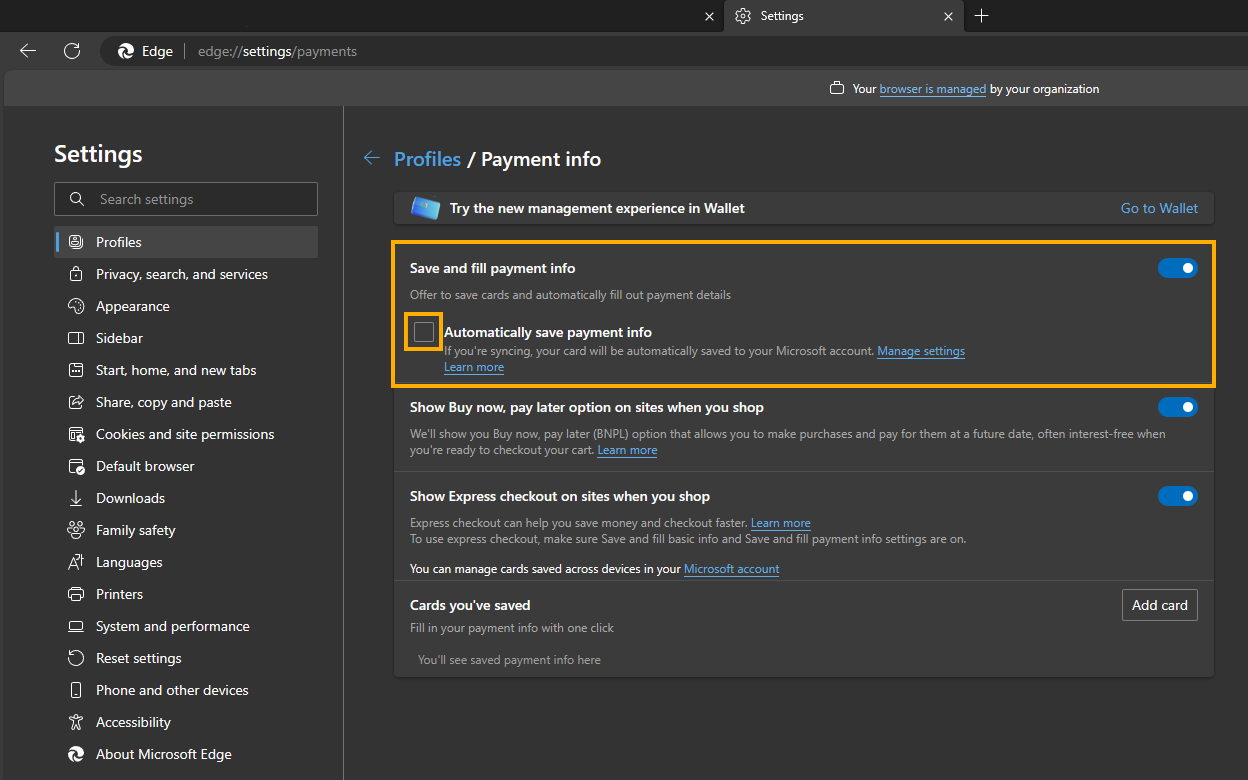Click the magnifier icon in search settings
Viewport: 1248px width, 780px height.
tap(77, 199)
